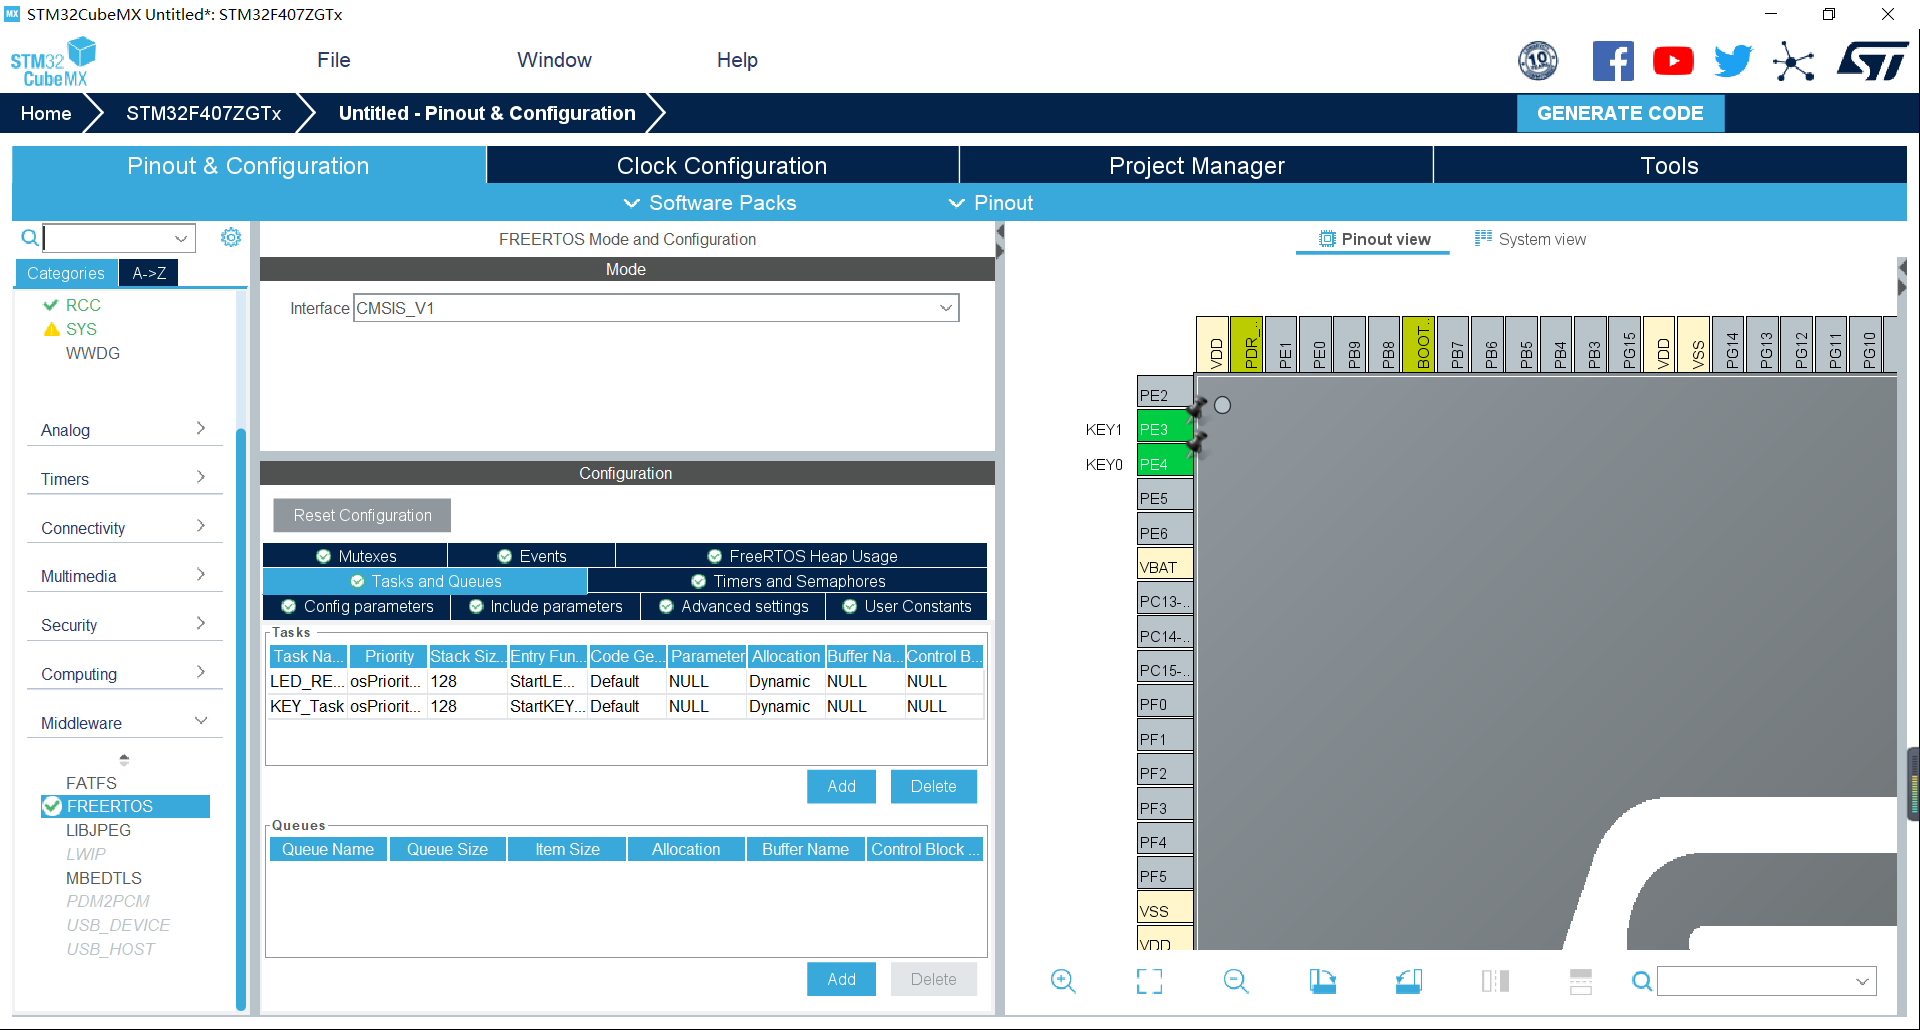Open the Facebook icon in the header

(1613, 61)
